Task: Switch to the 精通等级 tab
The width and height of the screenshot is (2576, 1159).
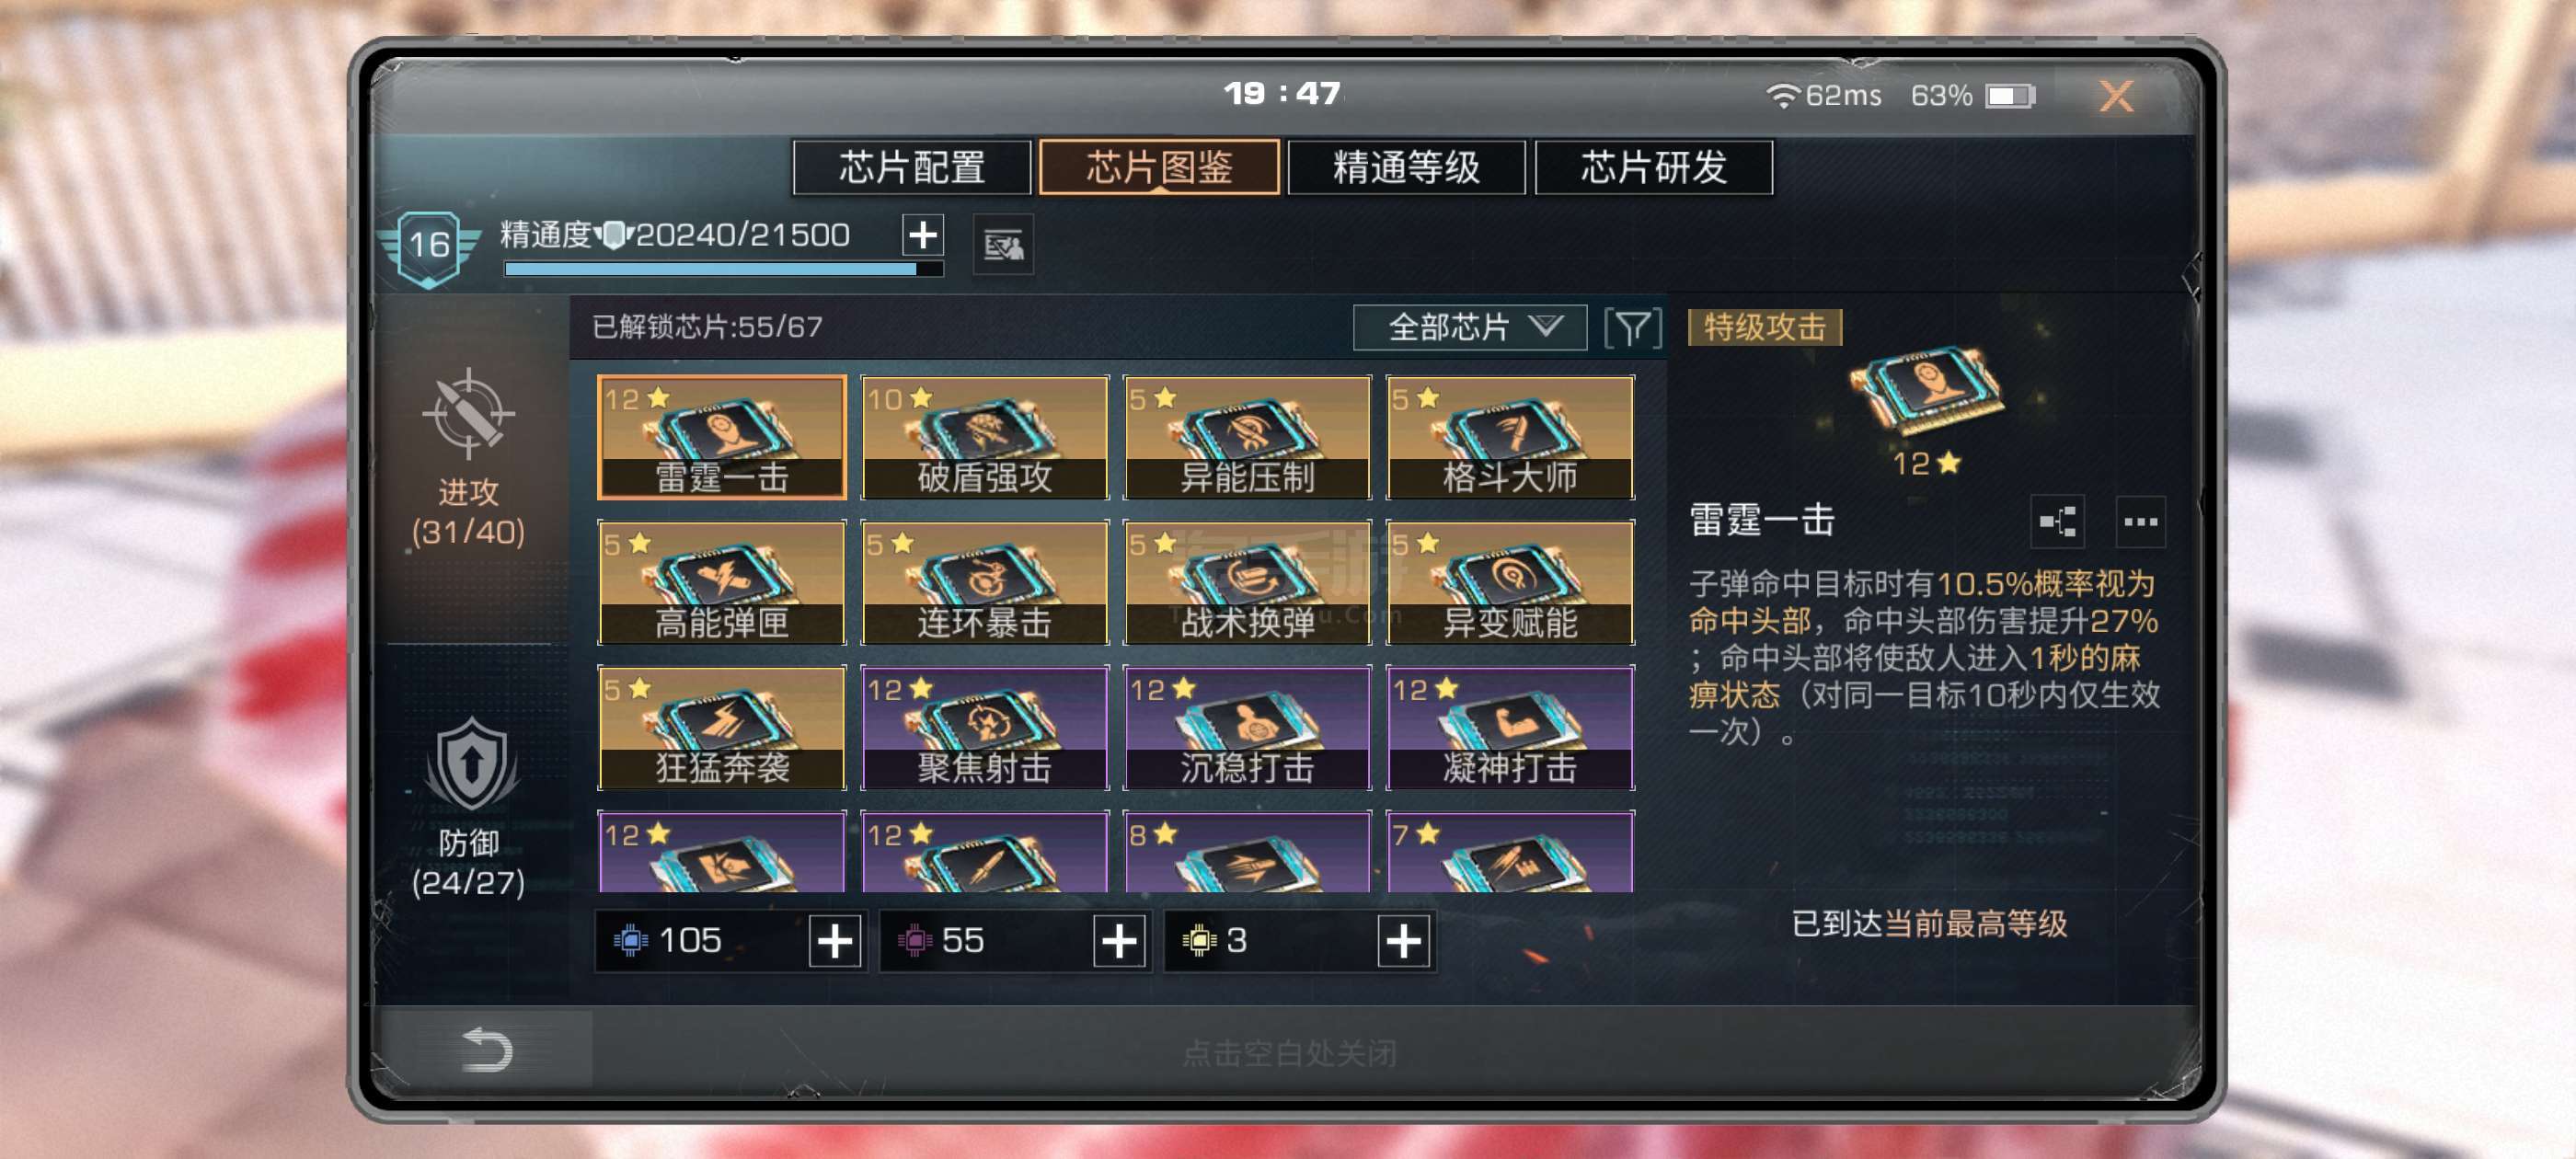Action: click(1406, 167)
